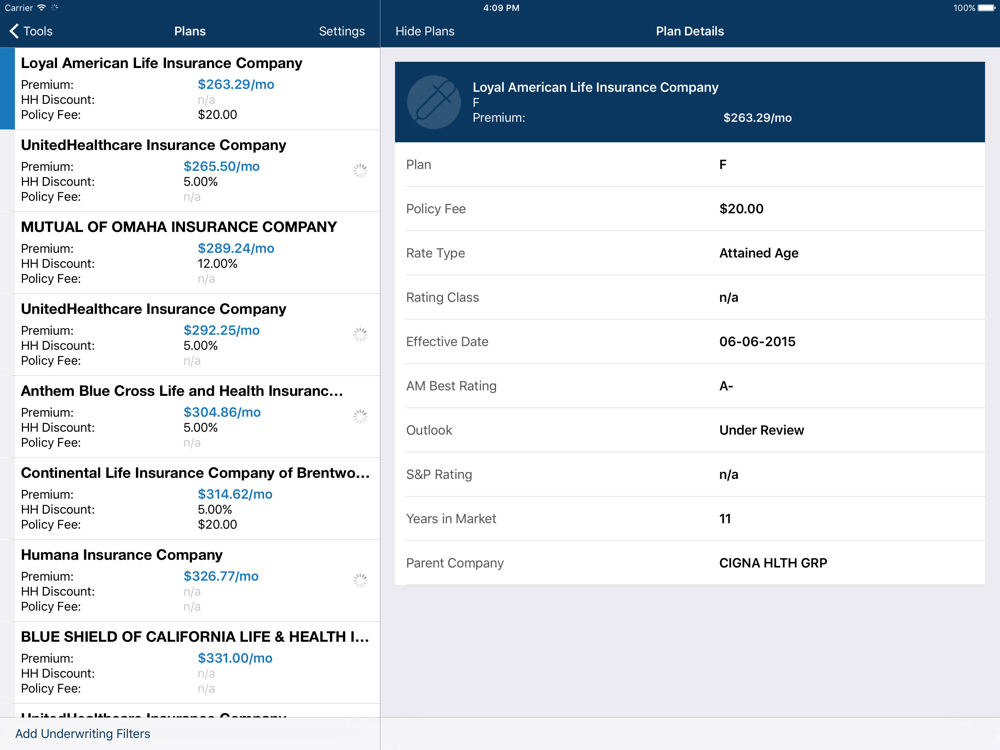Tap the Outlook Under Review value

coord(761,430)
